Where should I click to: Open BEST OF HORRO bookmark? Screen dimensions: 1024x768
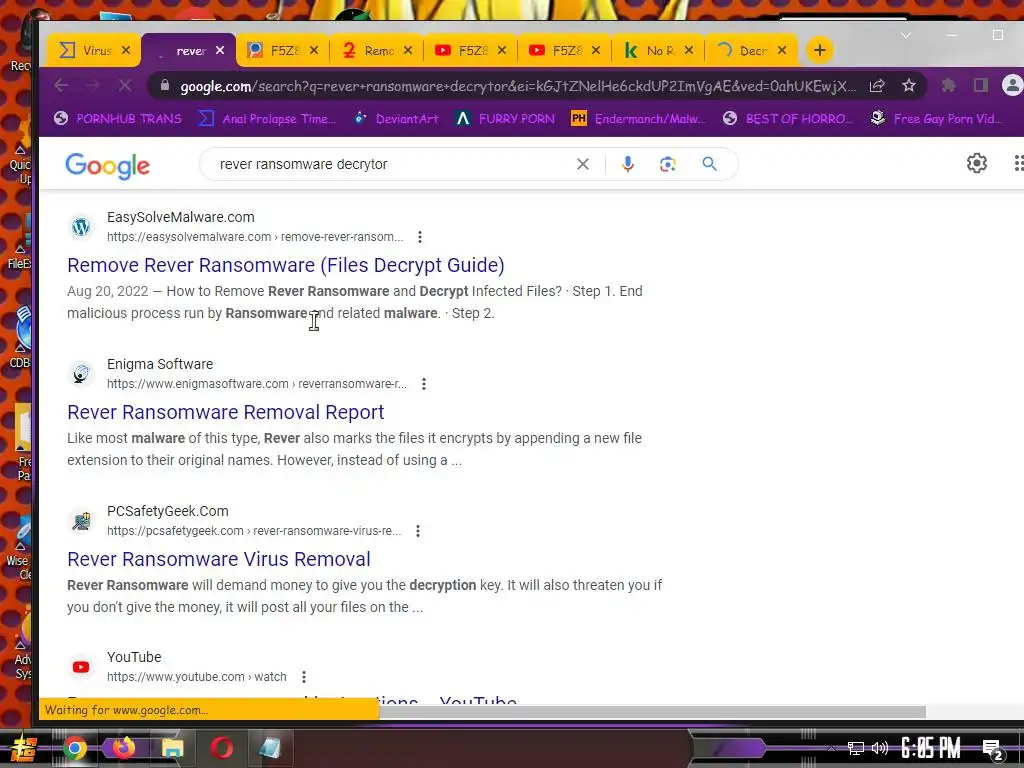tap(788, 118)
